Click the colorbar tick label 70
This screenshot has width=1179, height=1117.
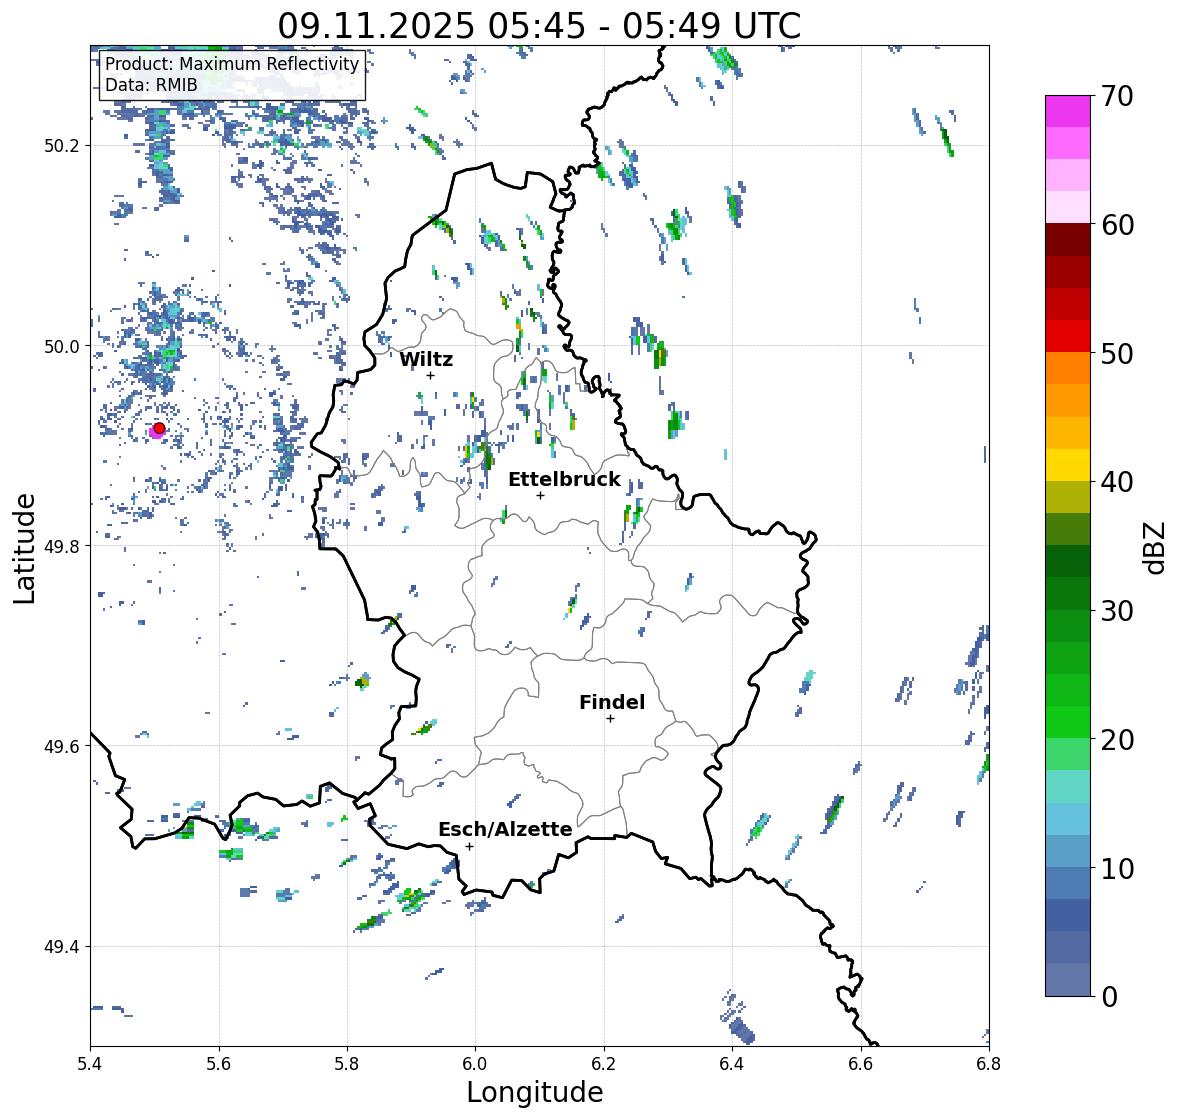(1117, 96)
